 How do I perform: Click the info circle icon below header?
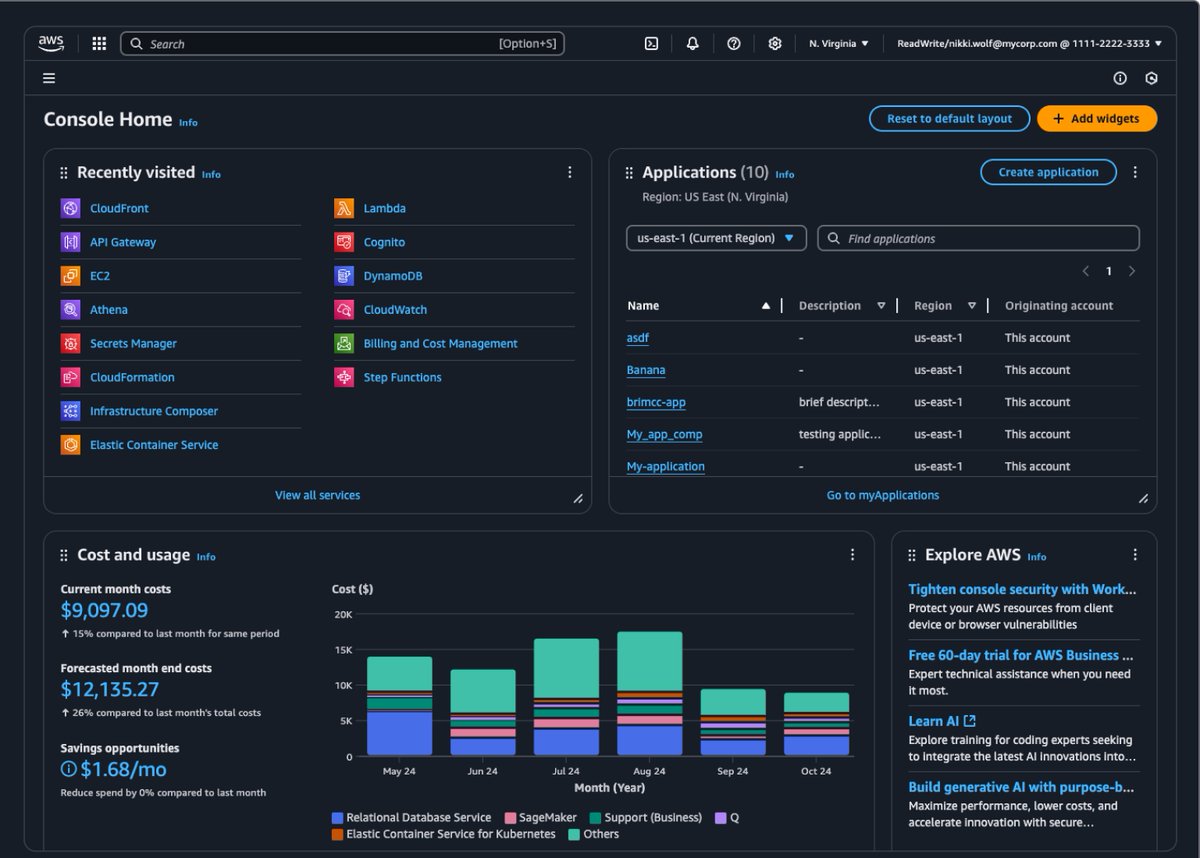1120,78
